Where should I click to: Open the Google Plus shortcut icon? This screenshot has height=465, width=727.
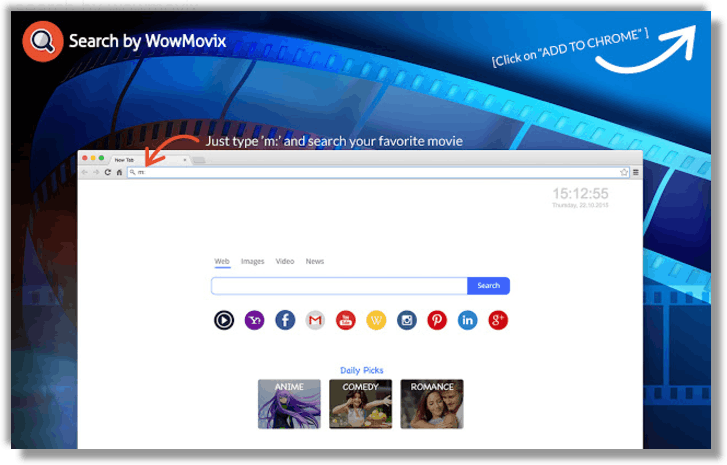[498, 320]
